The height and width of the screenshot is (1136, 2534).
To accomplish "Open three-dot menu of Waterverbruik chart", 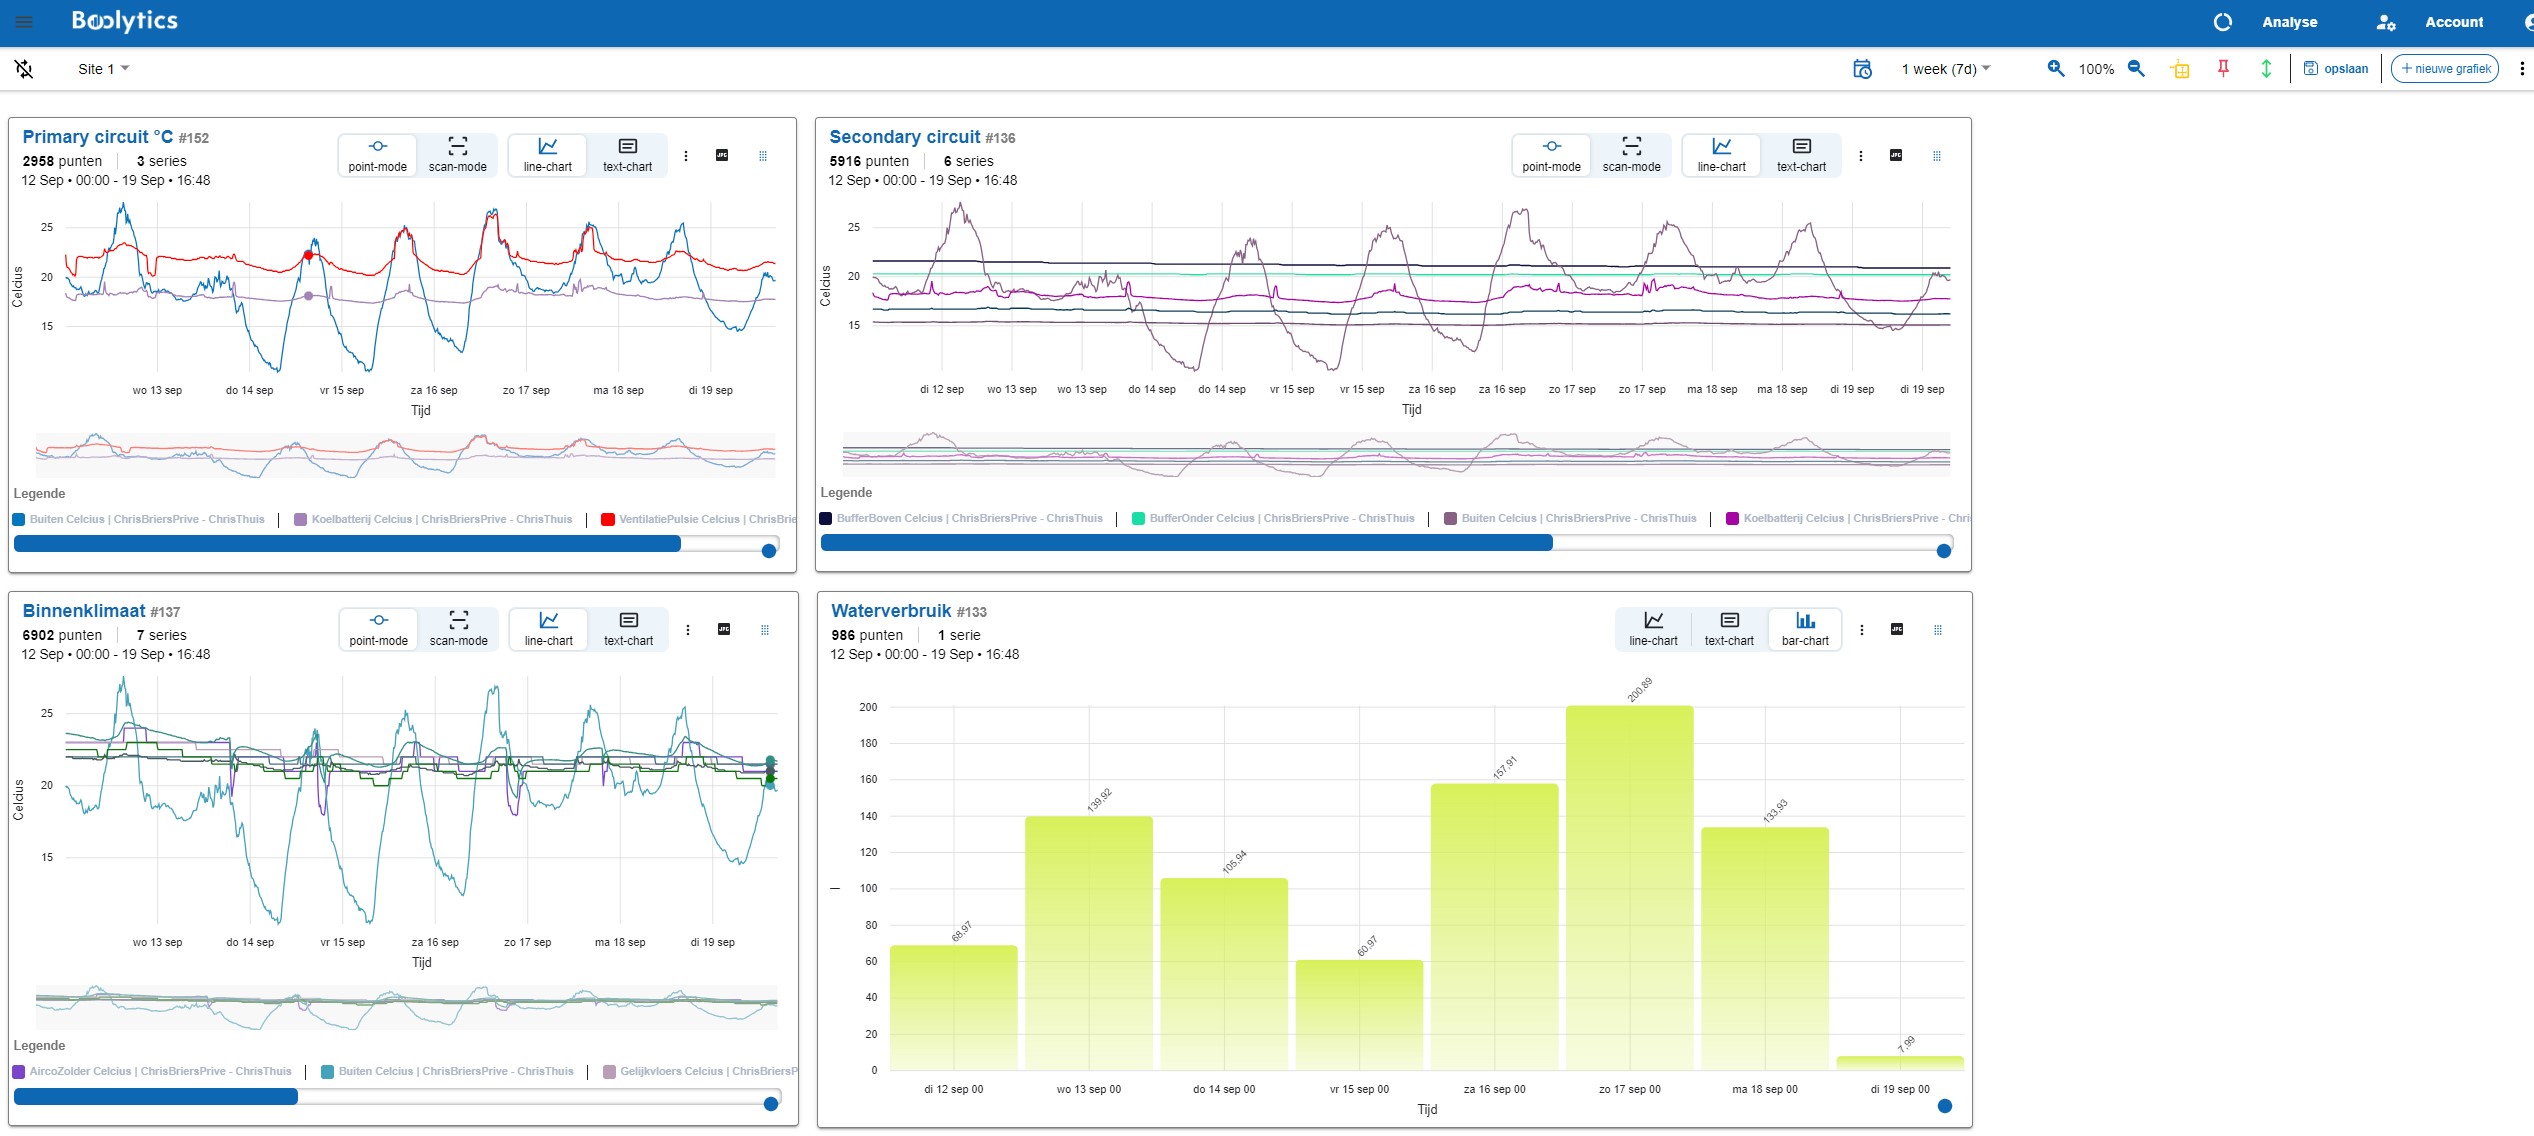I will pos(1862,630).
